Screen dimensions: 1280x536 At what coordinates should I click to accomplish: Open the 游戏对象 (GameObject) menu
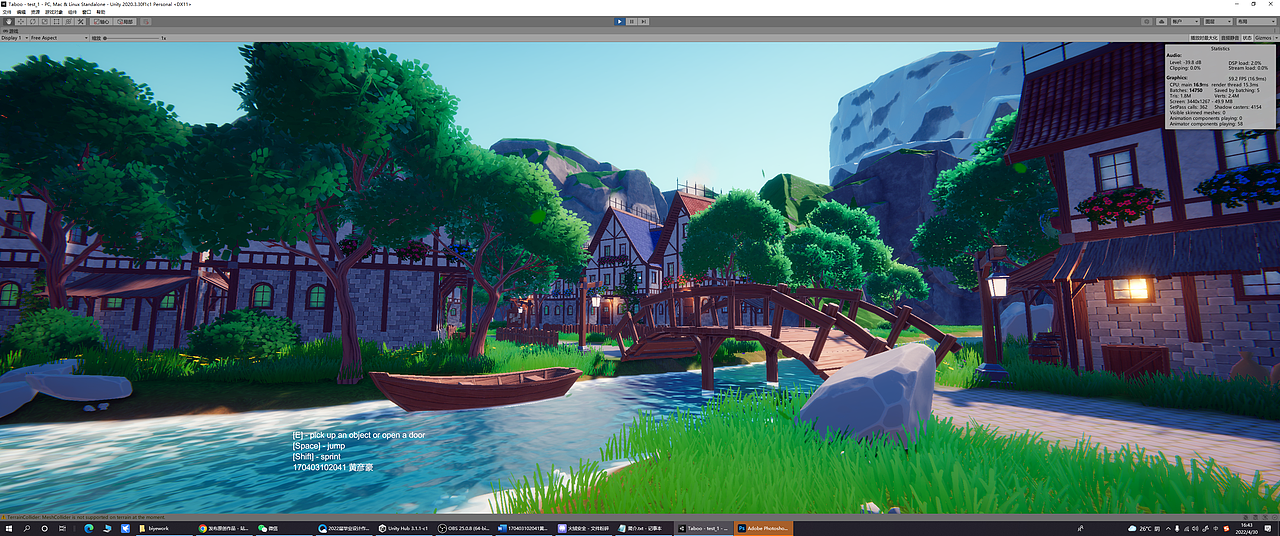[54, 12]
